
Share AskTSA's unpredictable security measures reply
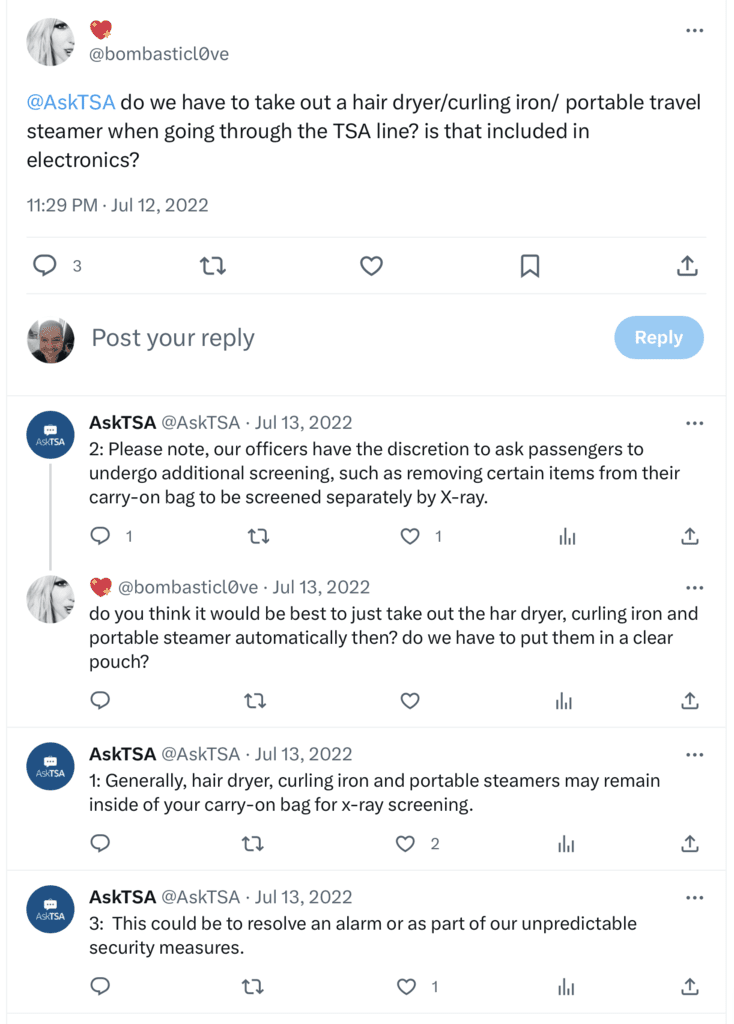[689, 986]
